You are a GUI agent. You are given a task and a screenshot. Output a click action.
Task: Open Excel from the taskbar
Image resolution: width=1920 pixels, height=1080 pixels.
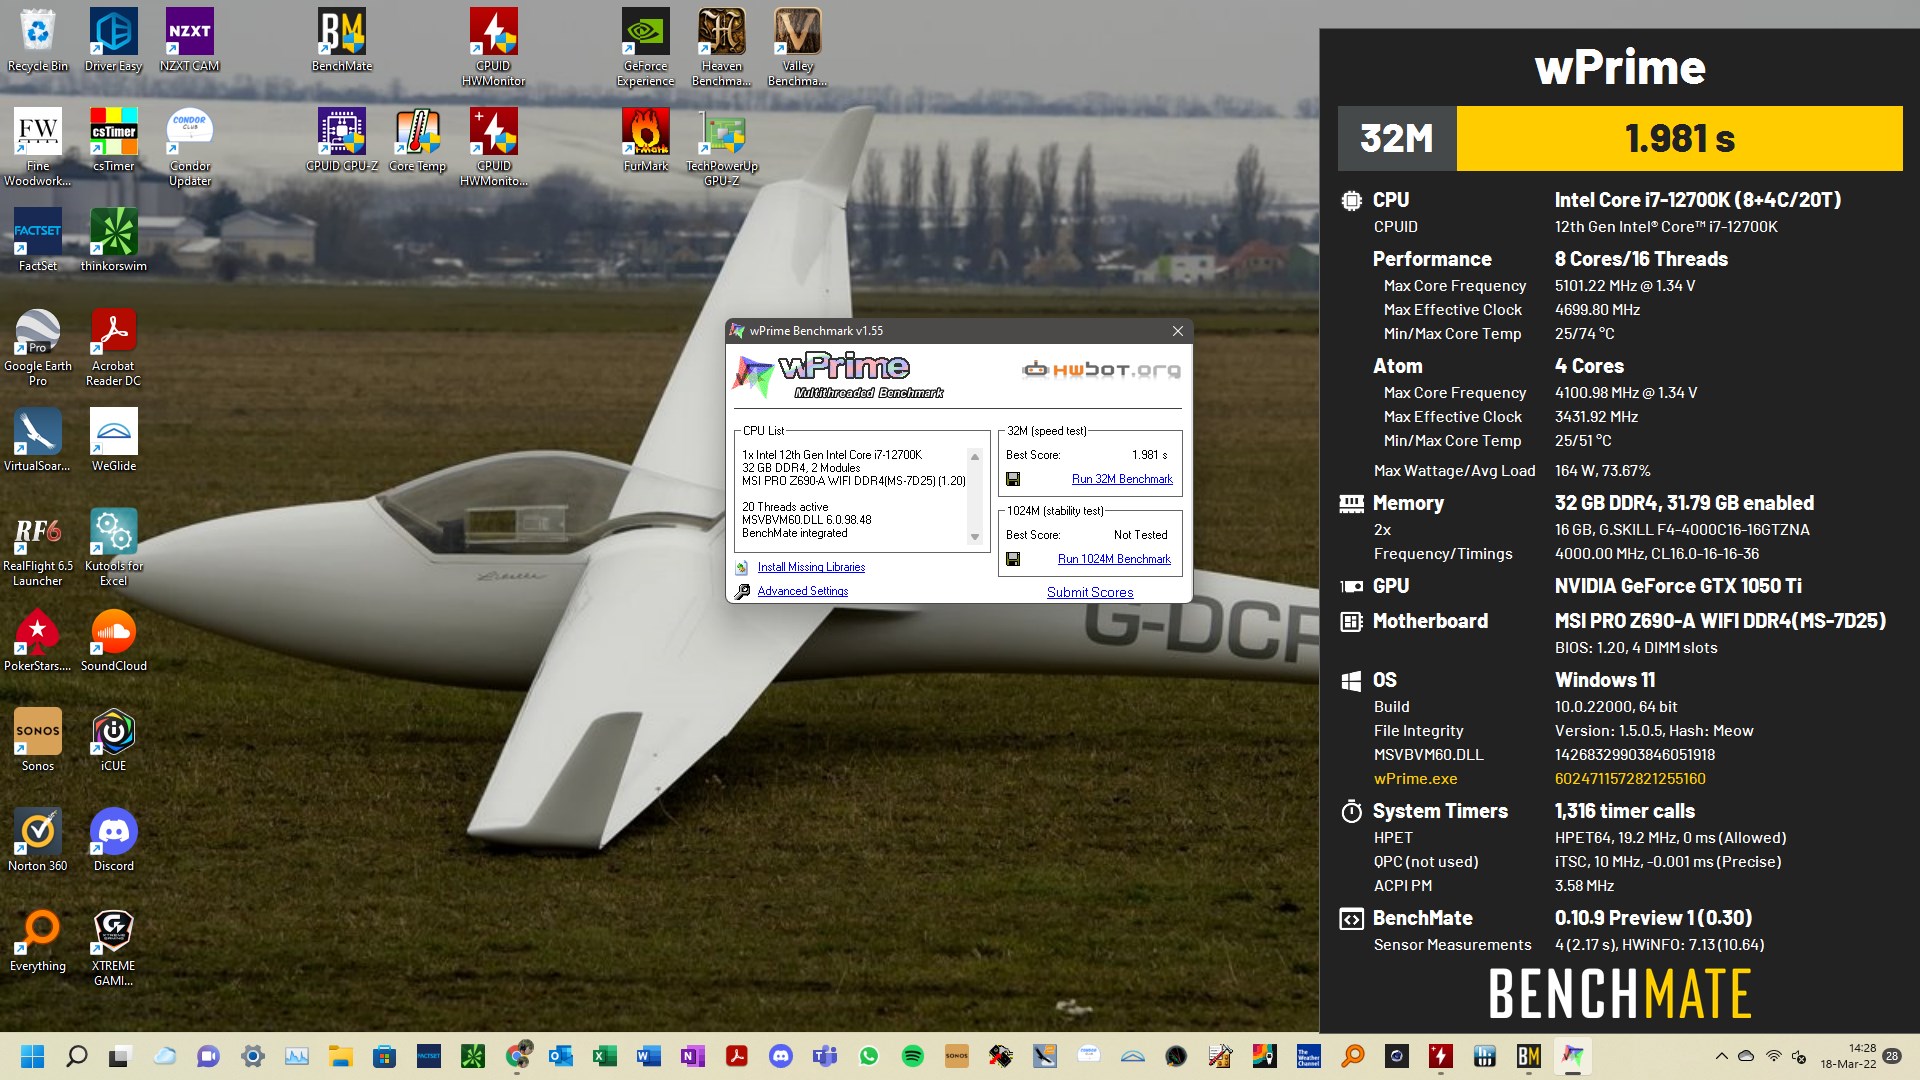605,1056
